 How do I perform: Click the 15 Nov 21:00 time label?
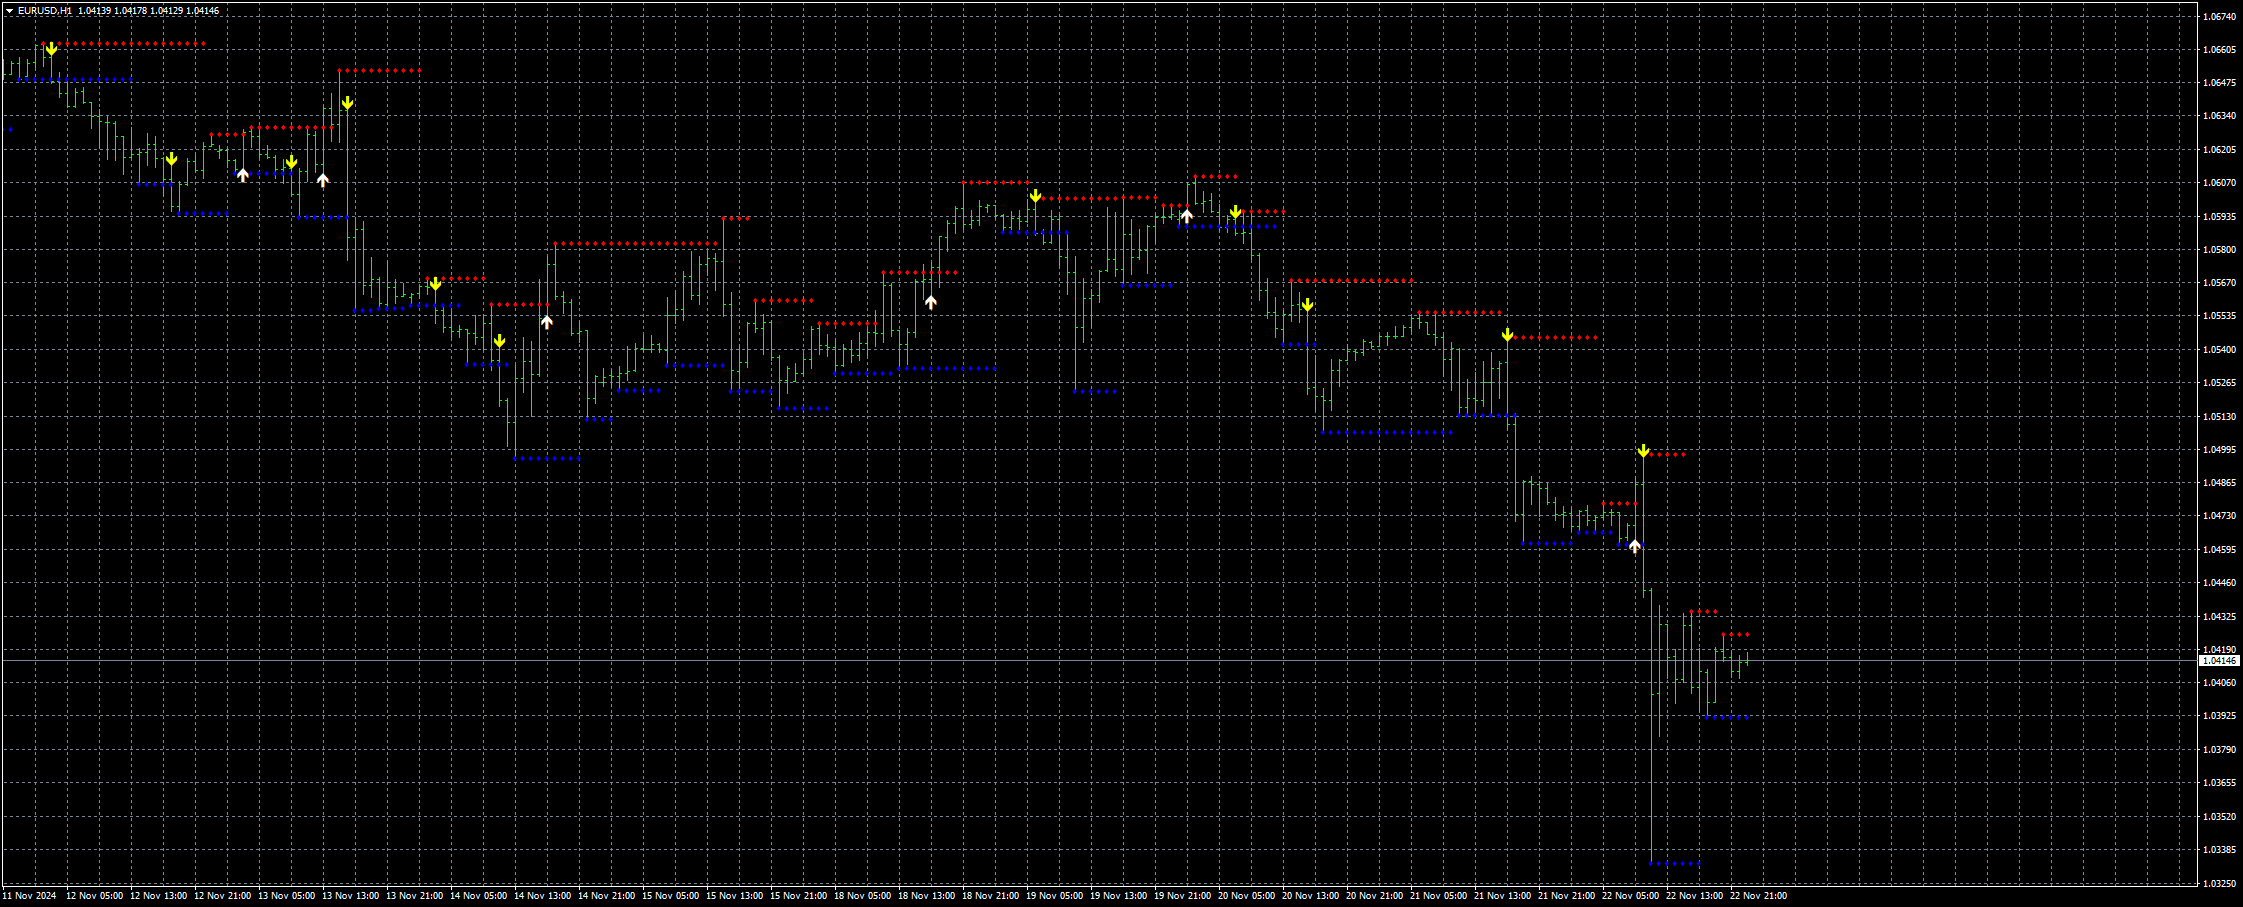click(798, 896)
